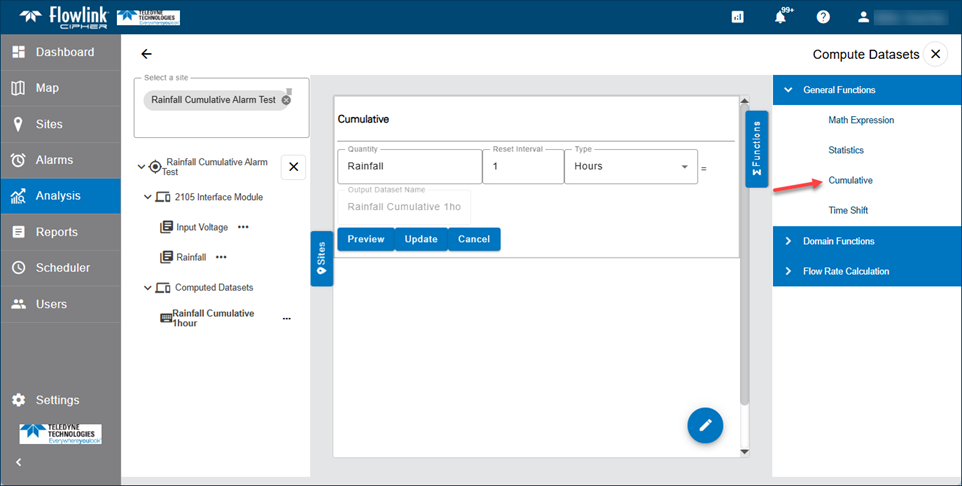Click the blue pencil edit button
Screen dimensions: 962x486
(x=705, y=425)
